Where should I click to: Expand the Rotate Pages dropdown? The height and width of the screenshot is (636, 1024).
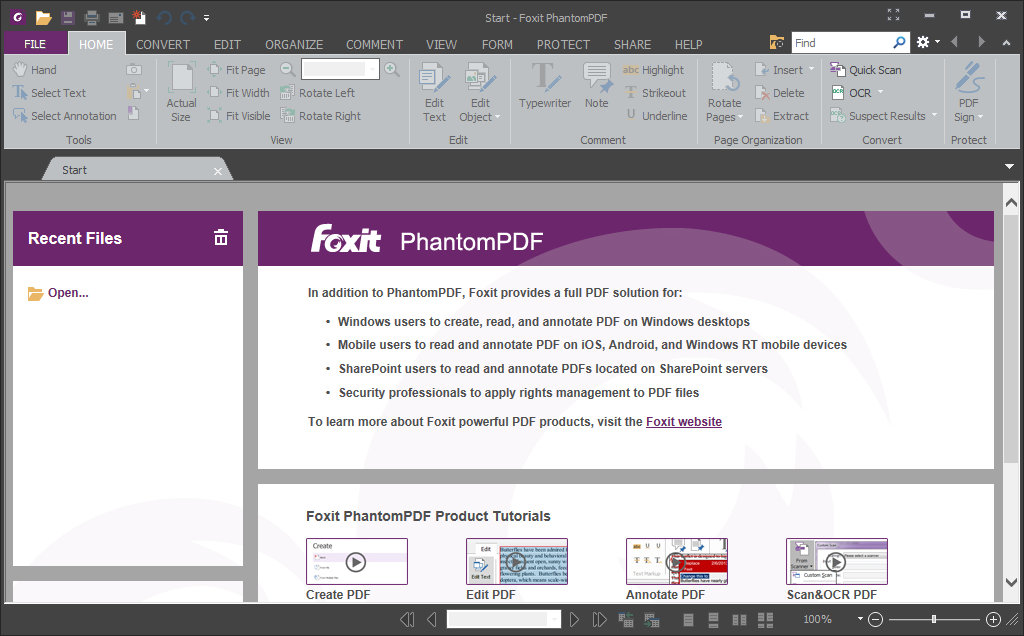[740, 118]
